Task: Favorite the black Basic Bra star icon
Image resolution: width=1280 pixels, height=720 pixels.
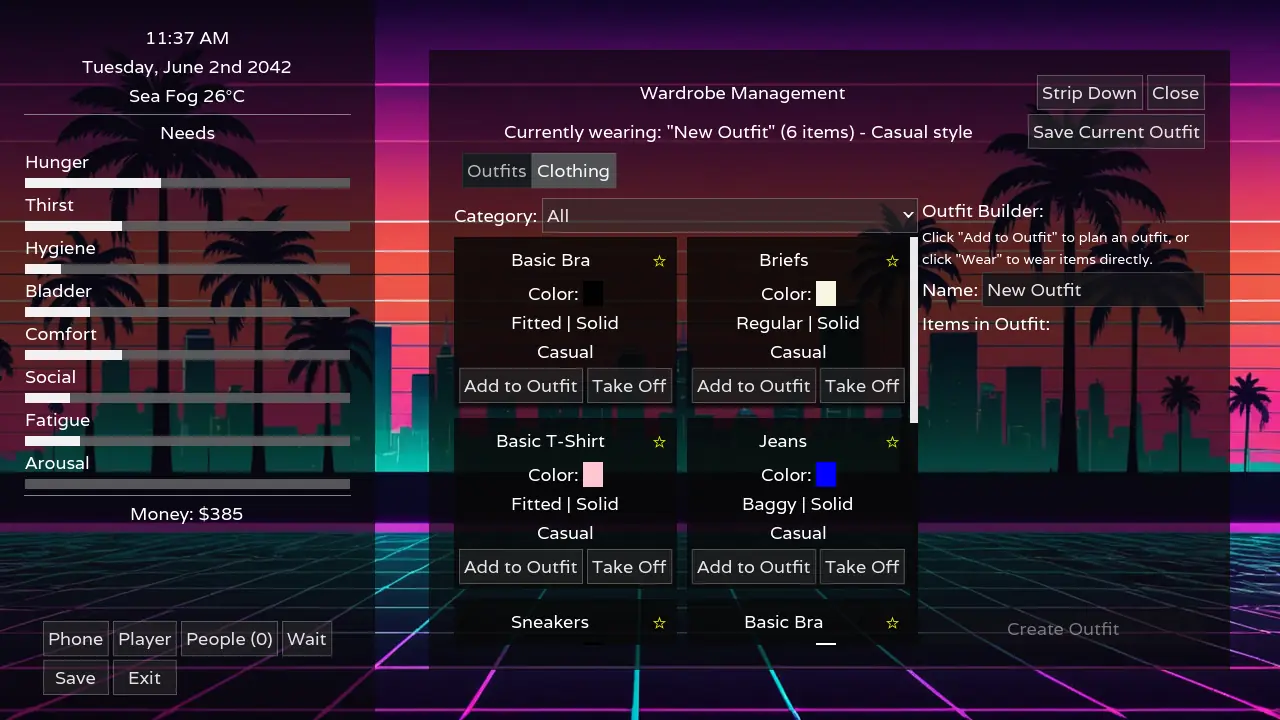Action: click(x=659, y=261)
